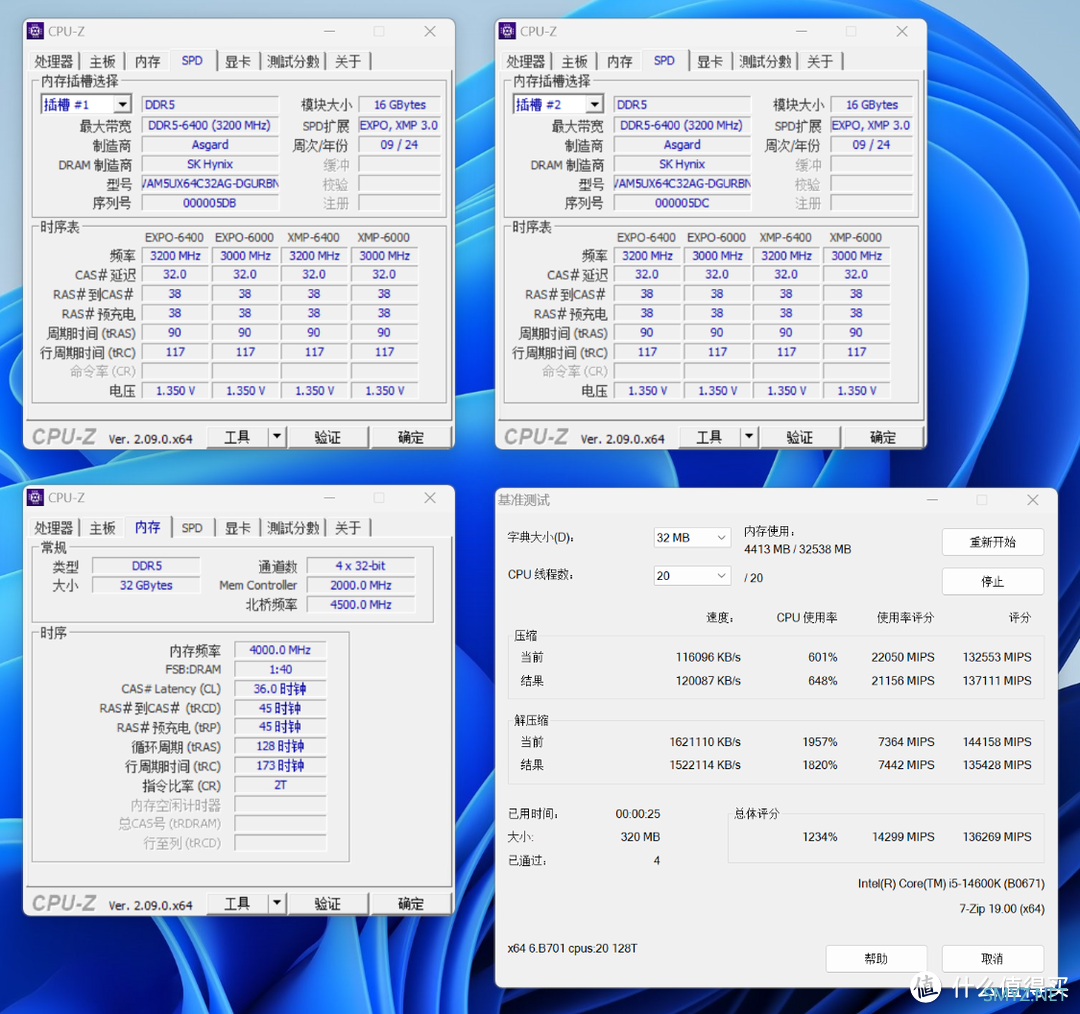Click 停止 button to stop benchmark
This screenshot has height=1014, width=1080.
[992, 581]
